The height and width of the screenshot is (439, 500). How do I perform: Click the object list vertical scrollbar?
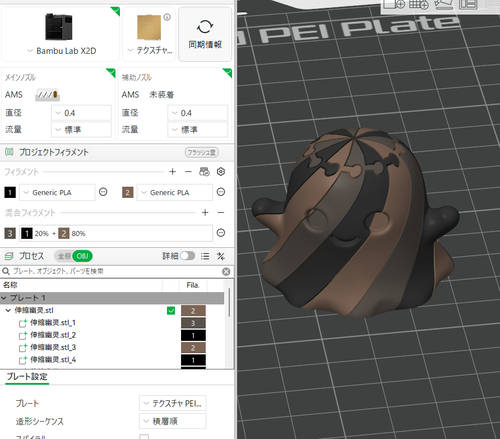(229, 303)
